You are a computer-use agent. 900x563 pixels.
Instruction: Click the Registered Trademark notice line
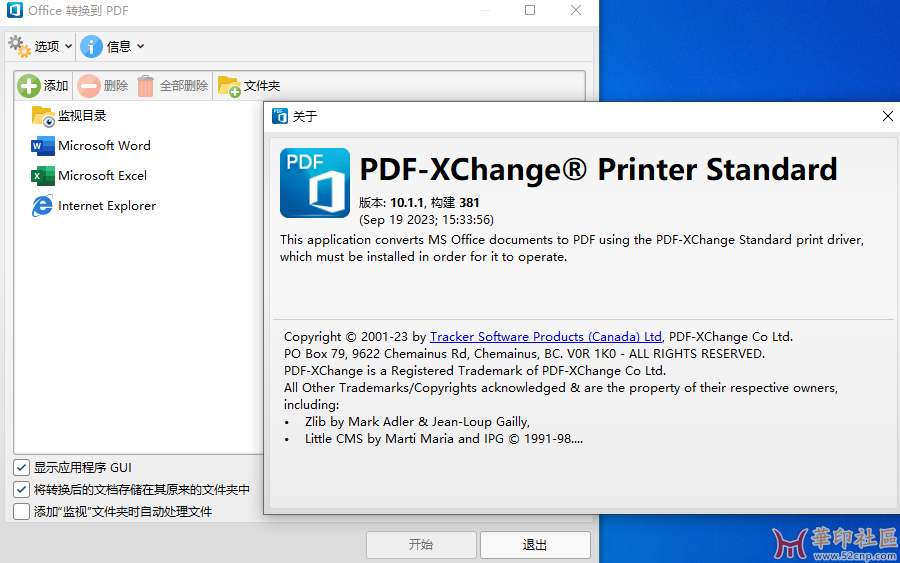pyautogui.click(x=475, y=371)
